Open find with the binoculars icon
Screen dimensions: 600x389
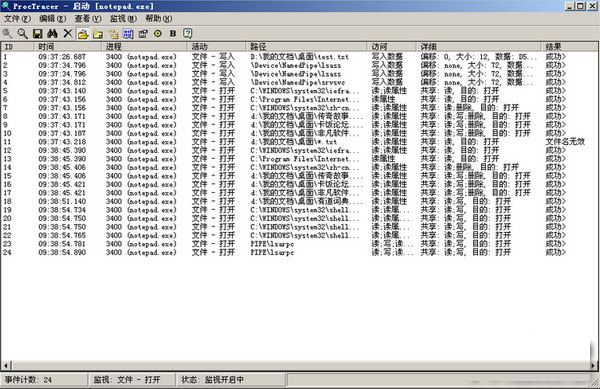pos(52,34)
